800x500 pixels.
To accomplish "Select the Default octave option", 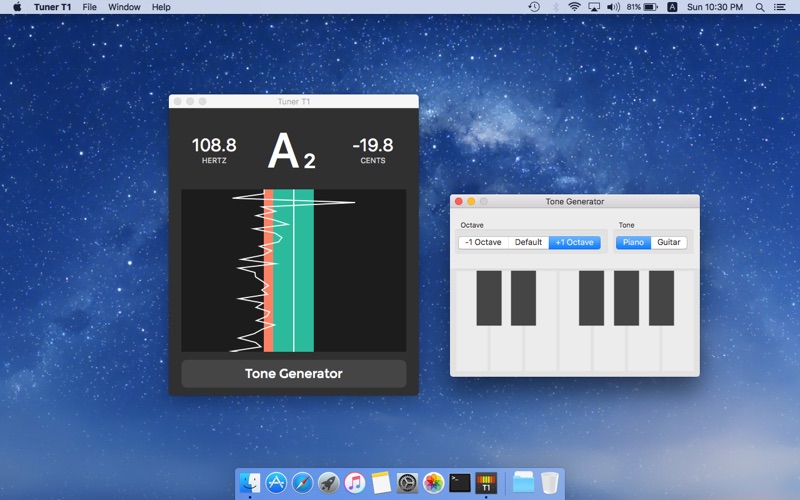I will pyautogui.click(x=528, y=242).
